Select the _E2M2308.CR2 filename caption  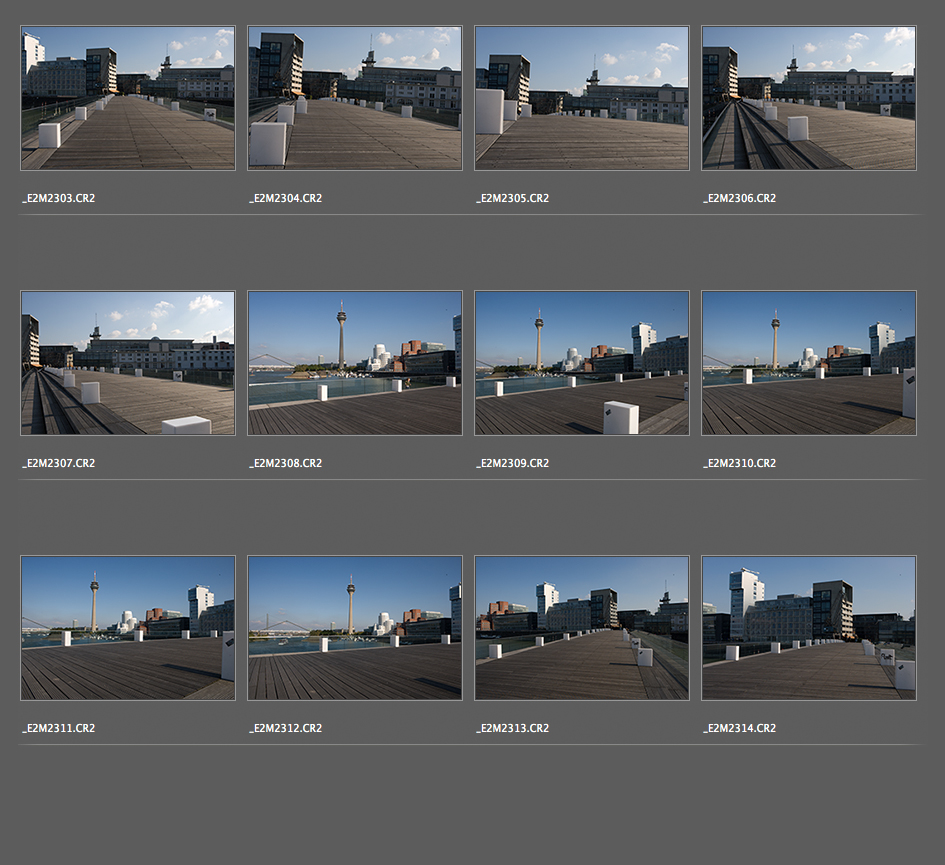coord(285,463)
